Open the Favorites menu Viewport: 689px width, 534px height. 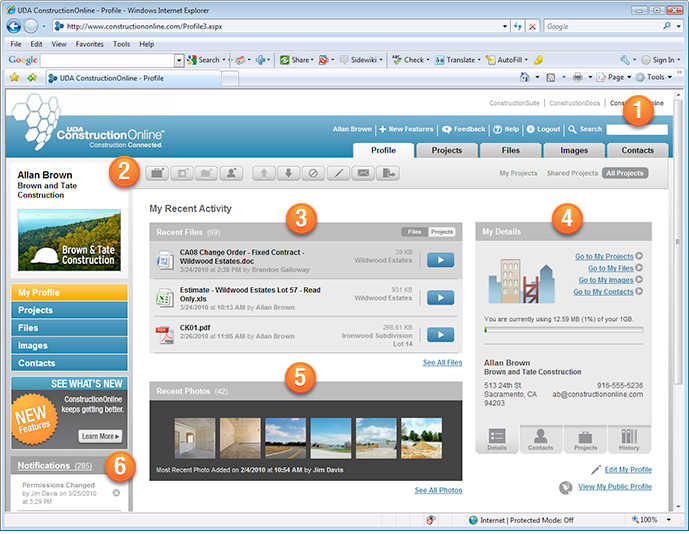click(90, 44)
